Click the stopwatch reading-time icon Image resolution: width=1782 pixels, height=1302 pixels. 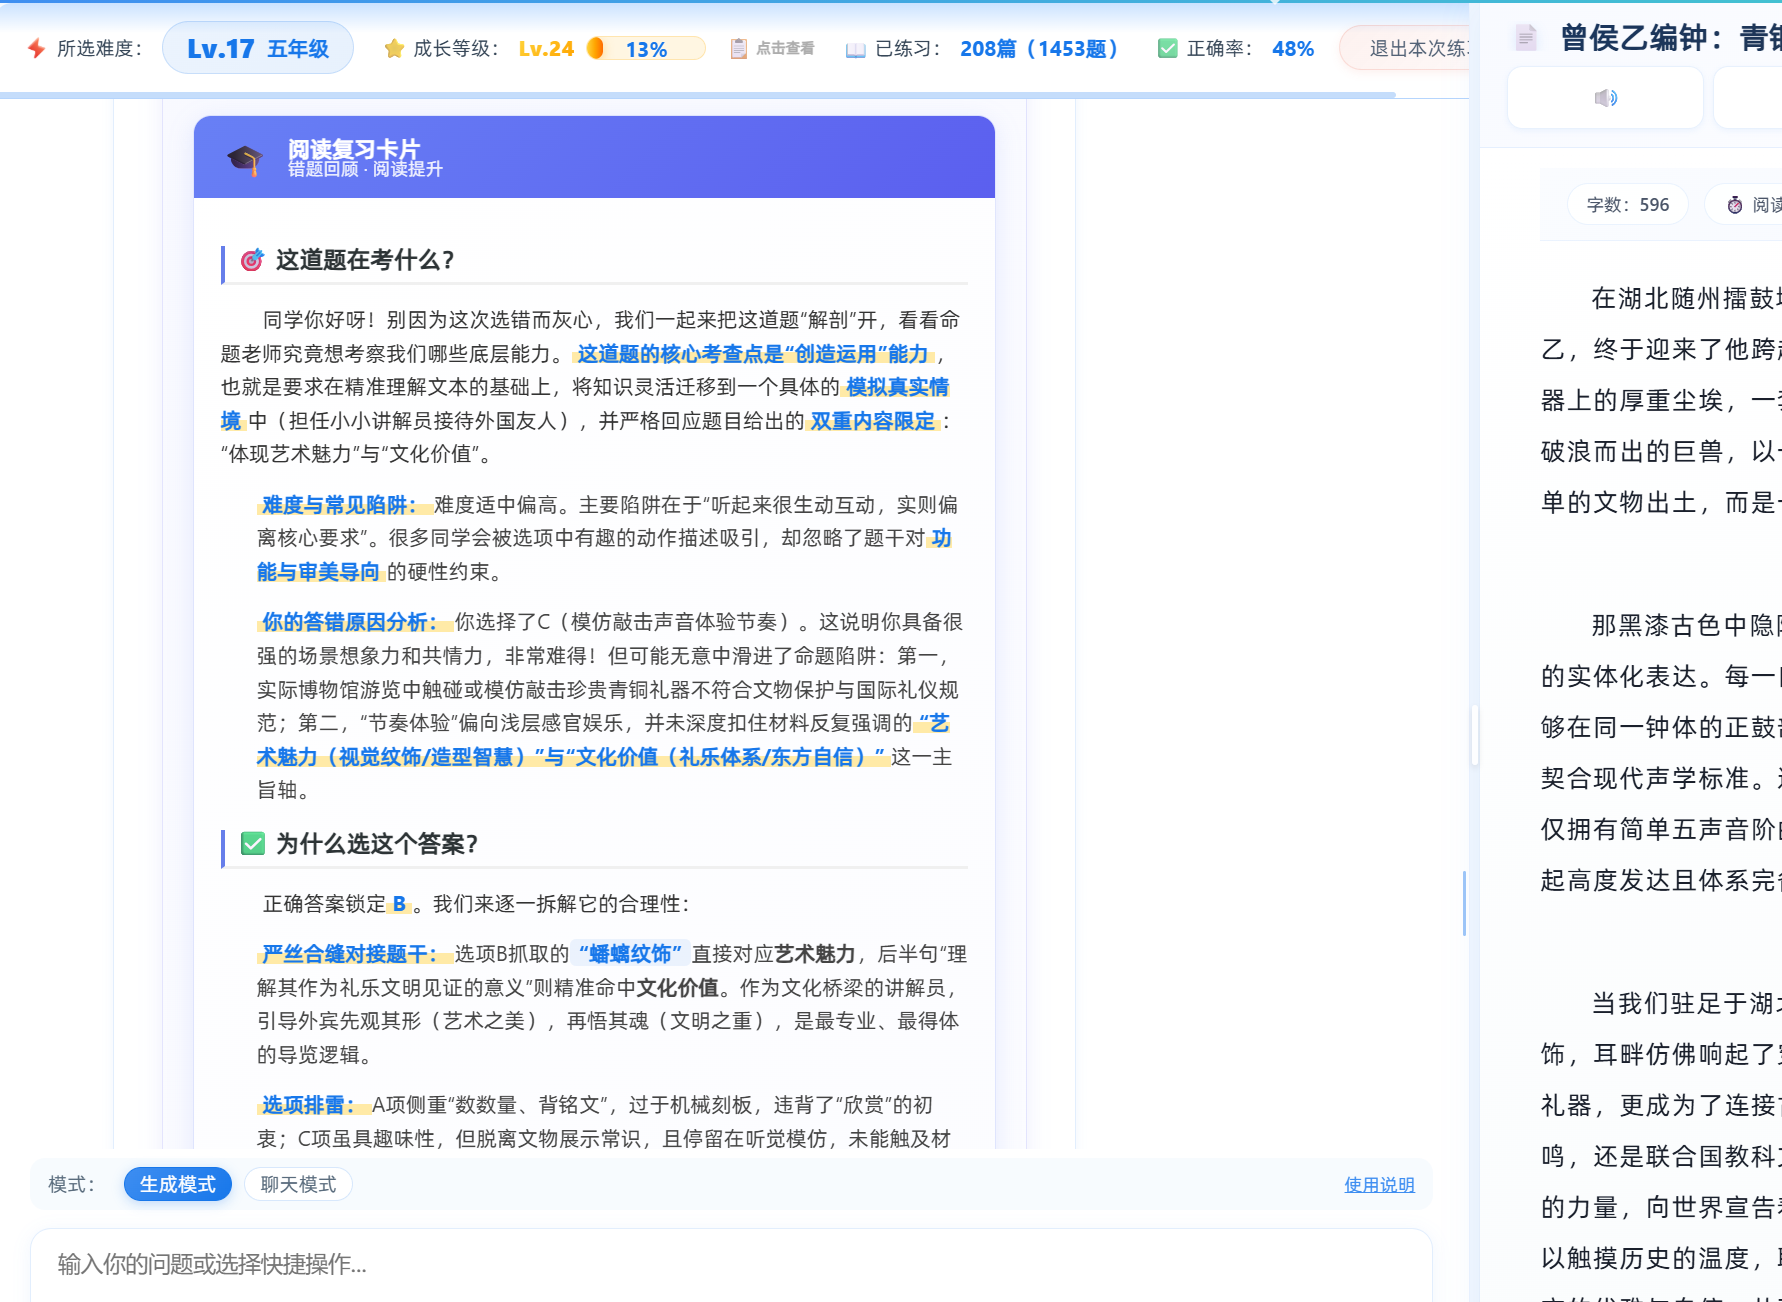pyautogui.click(x=1735, y=204)
